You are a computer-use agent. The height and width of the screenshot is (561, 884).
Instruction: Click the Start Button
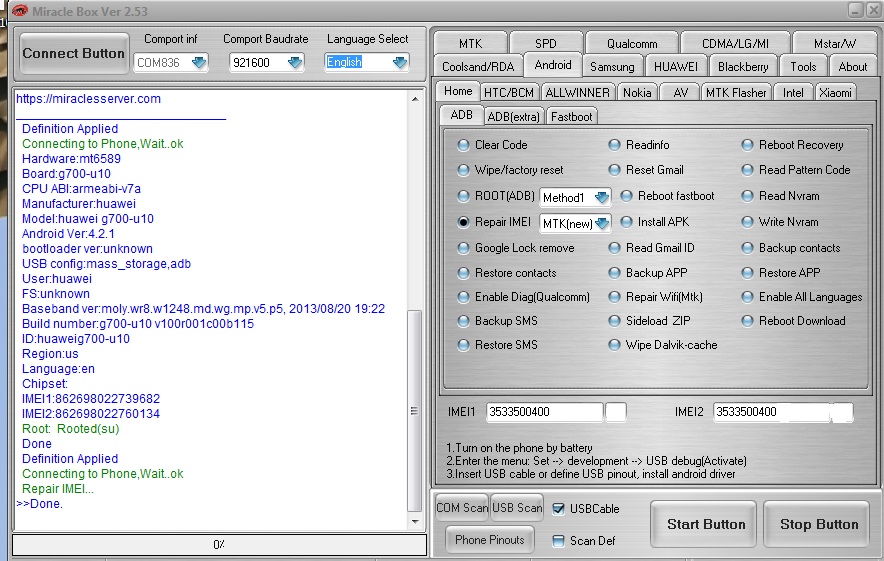705,524
